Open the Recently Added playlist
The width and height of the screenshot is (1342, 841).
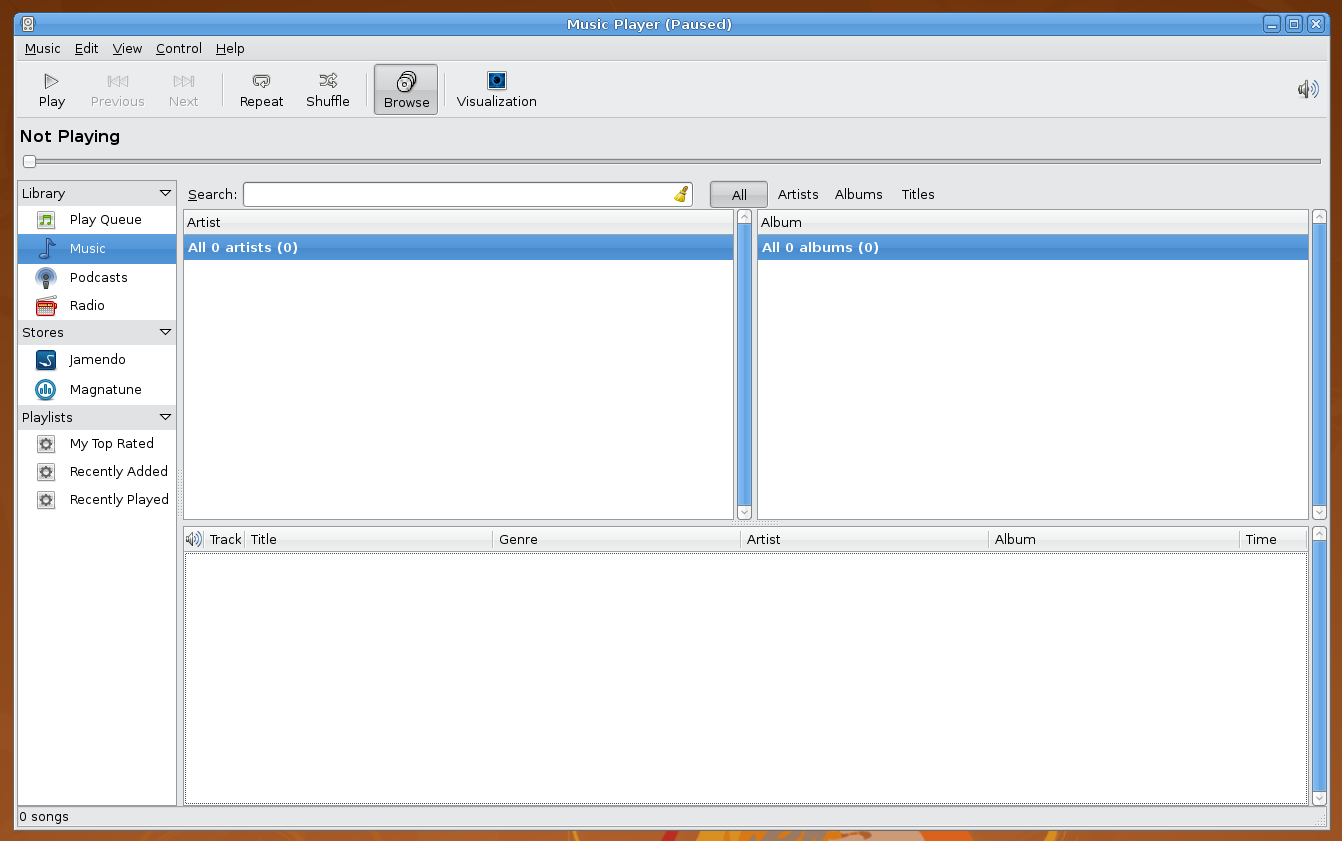click(x=118, y=471)
